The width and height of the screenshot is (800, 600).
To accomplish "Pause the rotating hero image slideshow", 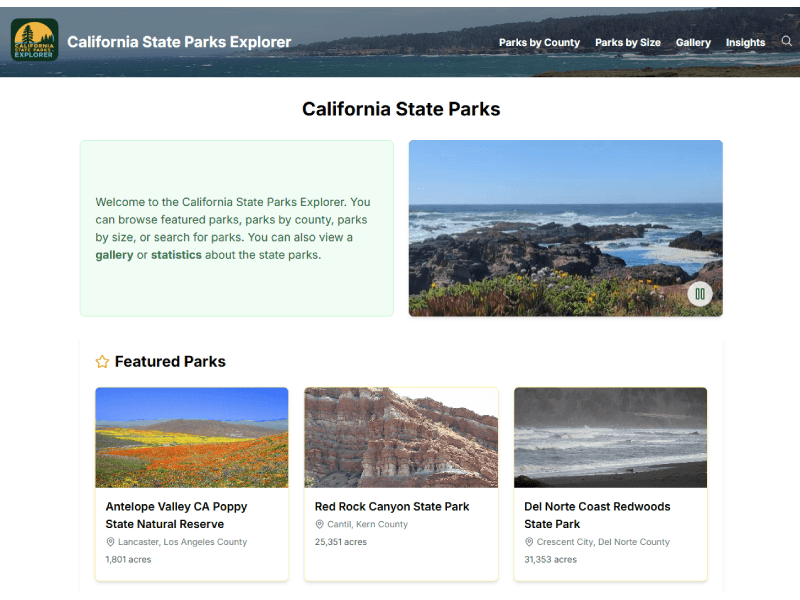I will [699, 294].
